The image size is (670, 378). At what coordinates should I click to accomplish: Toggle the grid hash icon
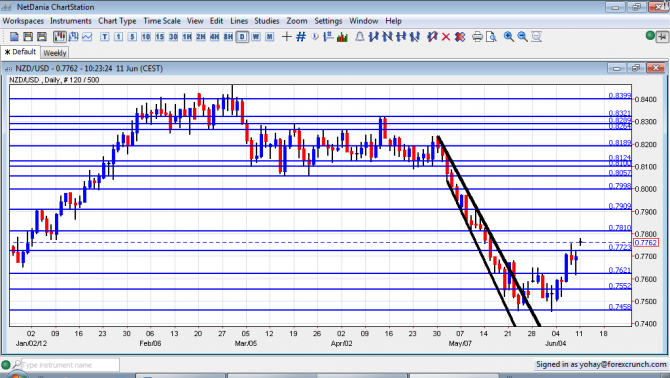(x=301, y=37)
